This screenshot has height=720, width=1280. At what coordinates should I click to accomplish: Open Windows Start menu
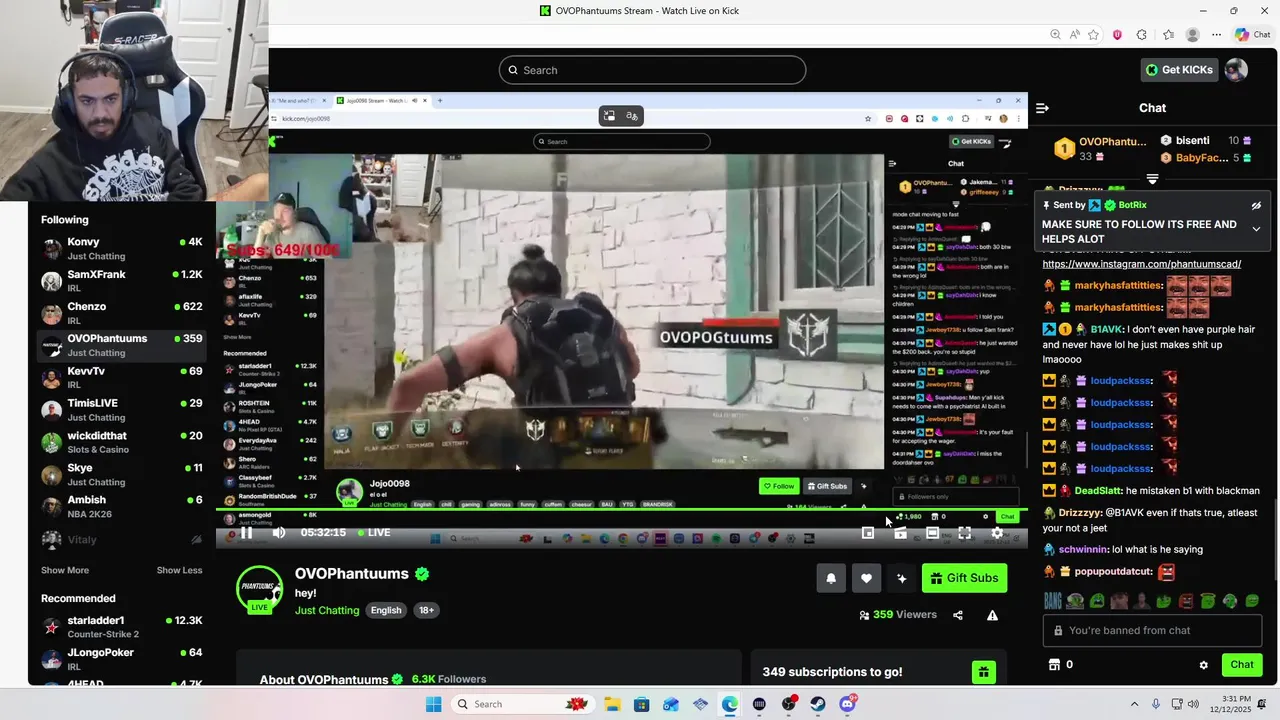(x=433, y=704)
